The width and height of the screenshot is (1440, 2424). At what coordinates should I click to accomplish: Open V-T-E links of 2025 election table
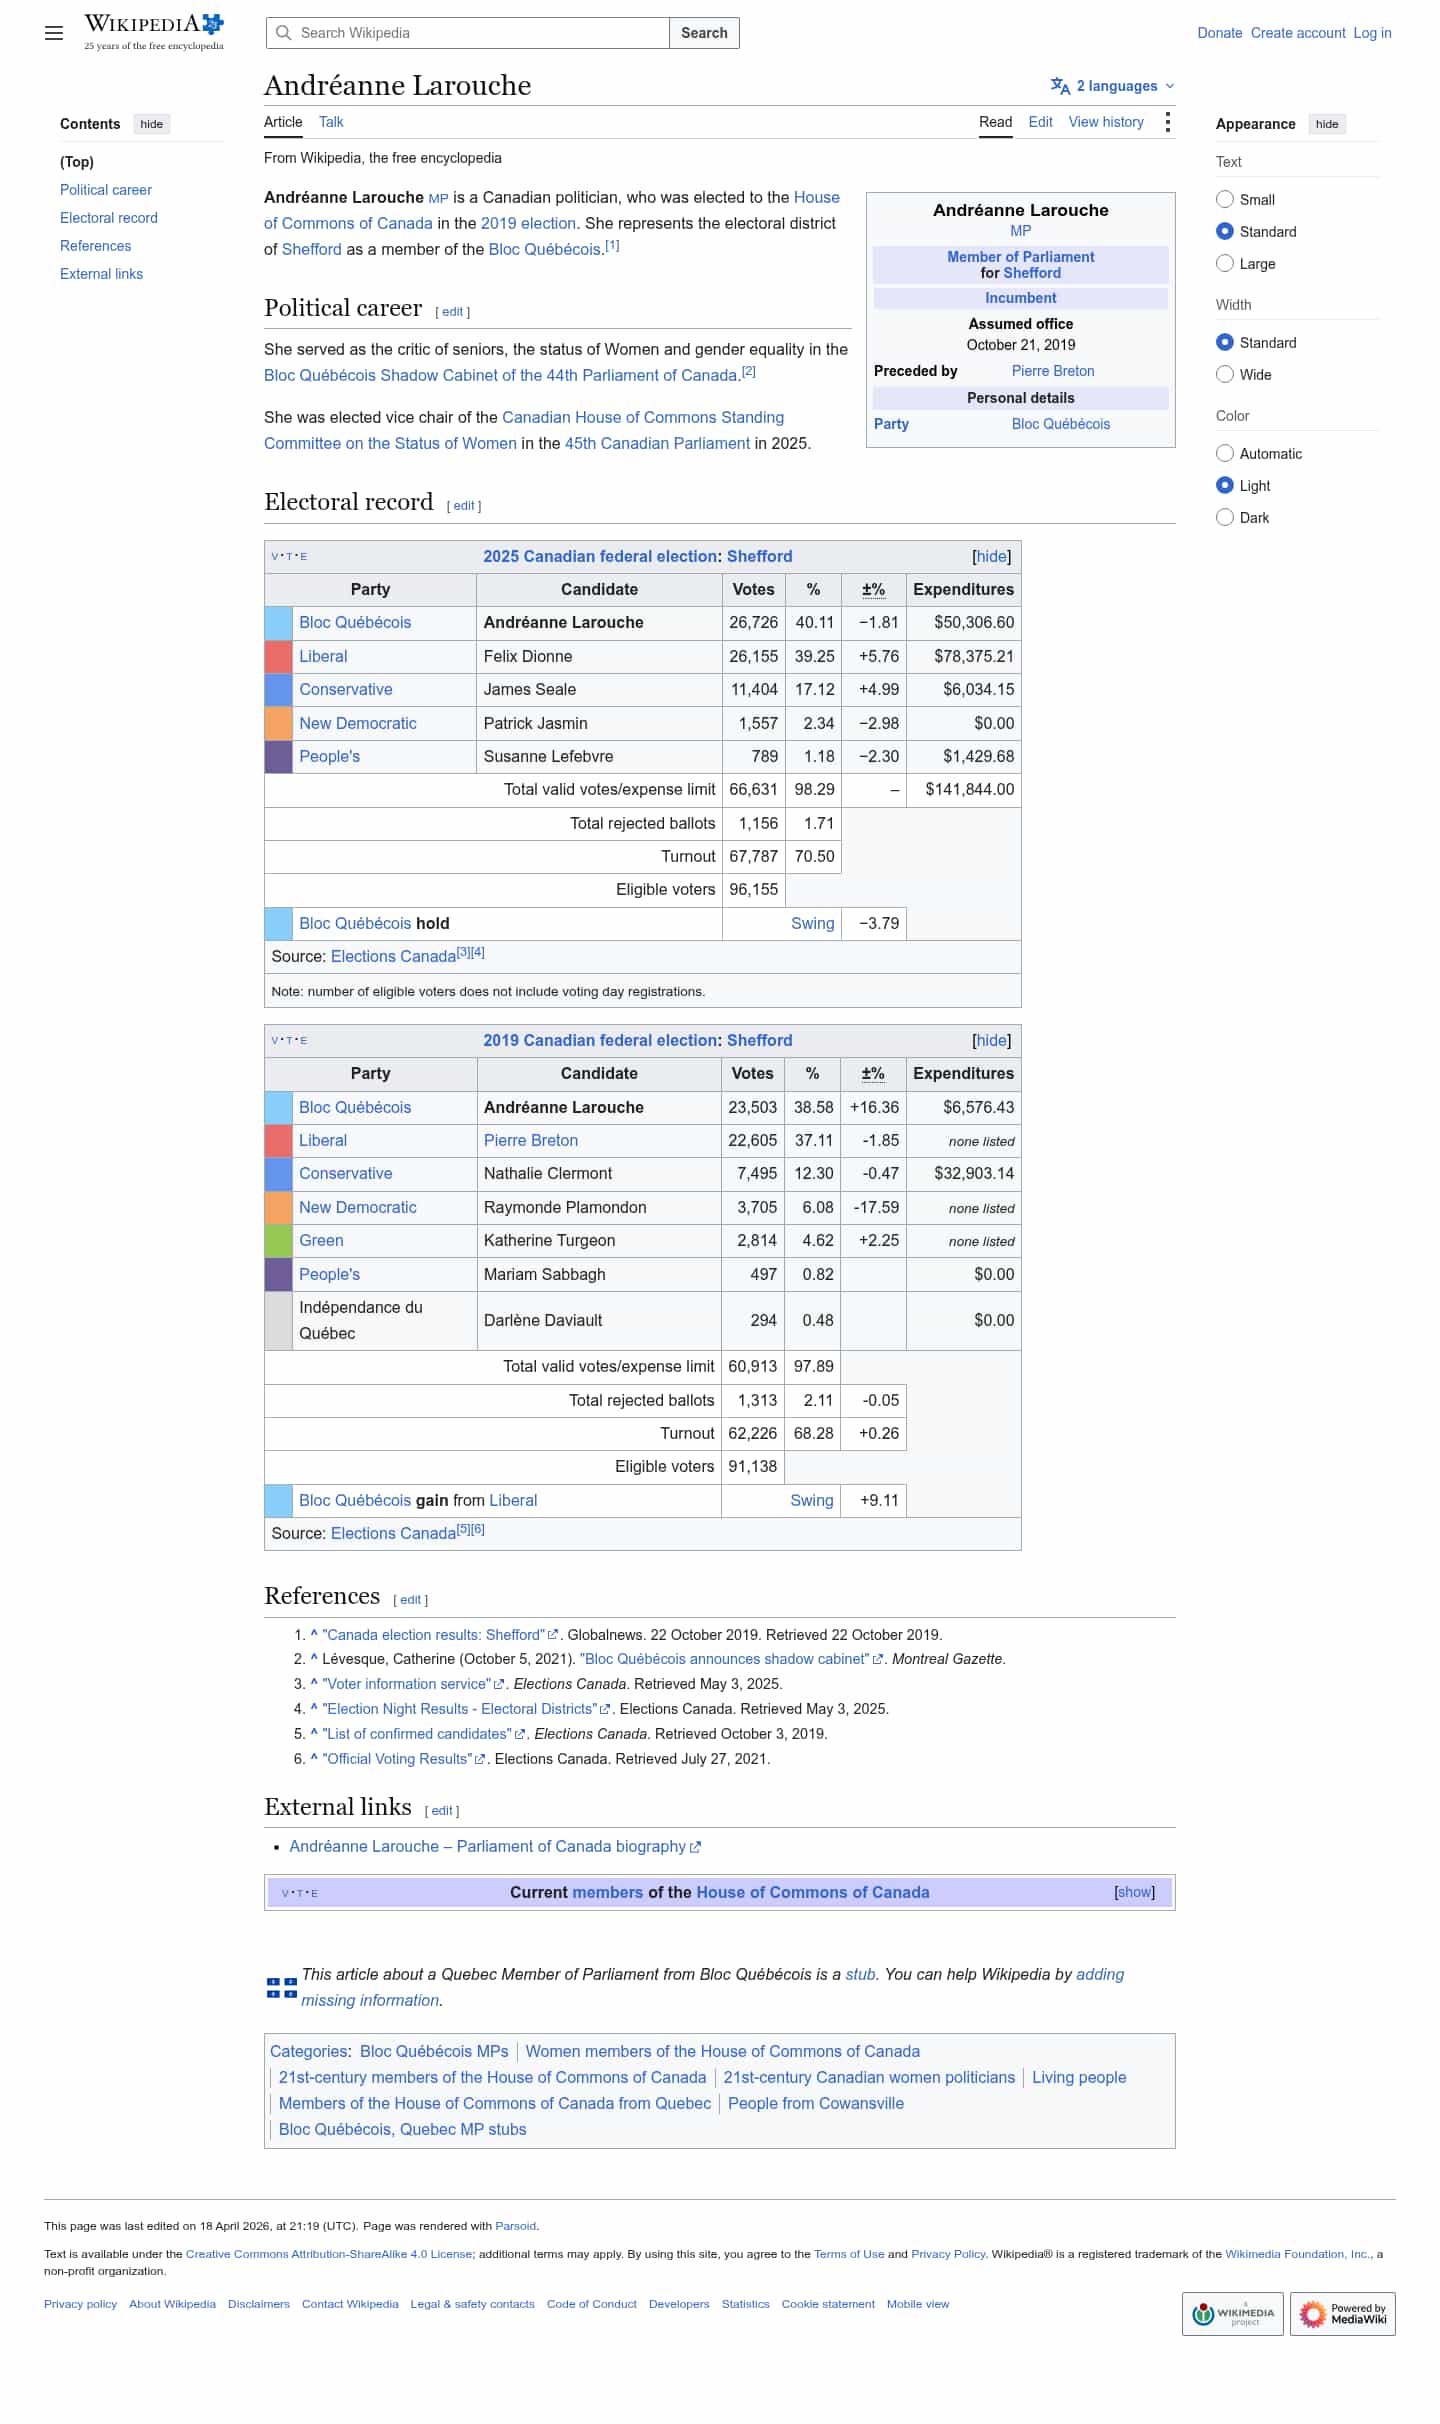289,556
